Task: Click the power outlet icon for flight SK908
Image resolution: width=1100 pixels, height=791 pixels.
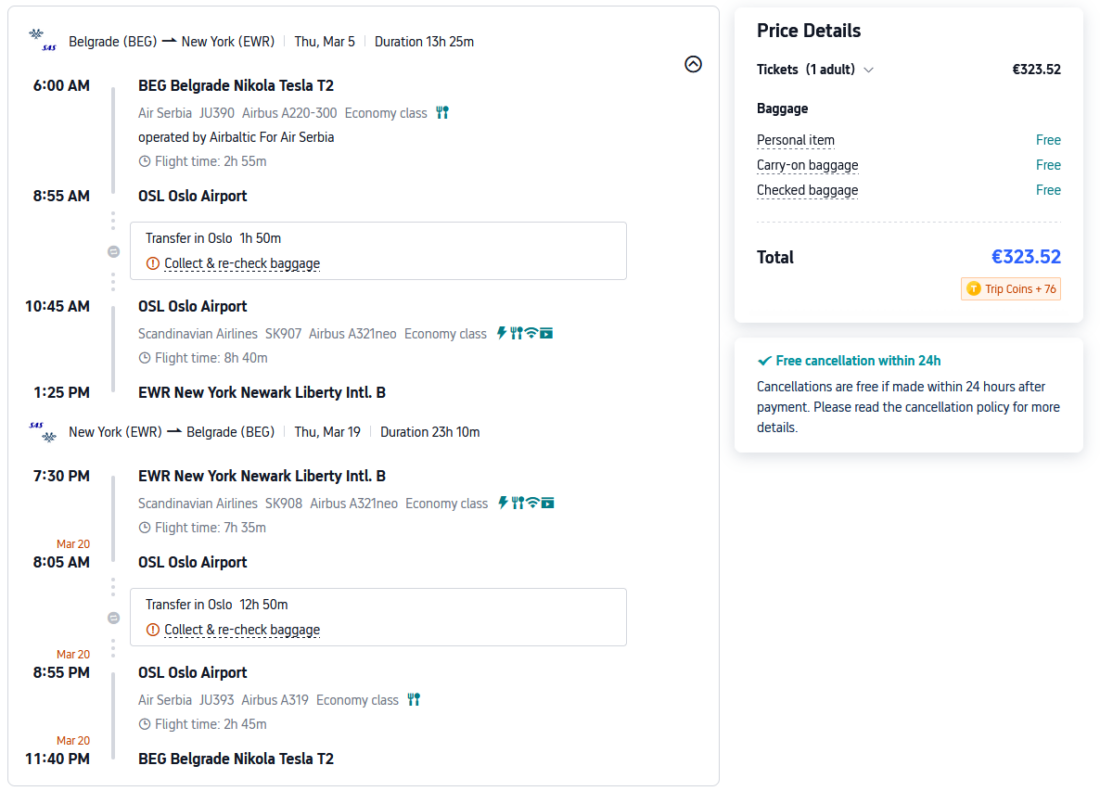Action: 503,503
